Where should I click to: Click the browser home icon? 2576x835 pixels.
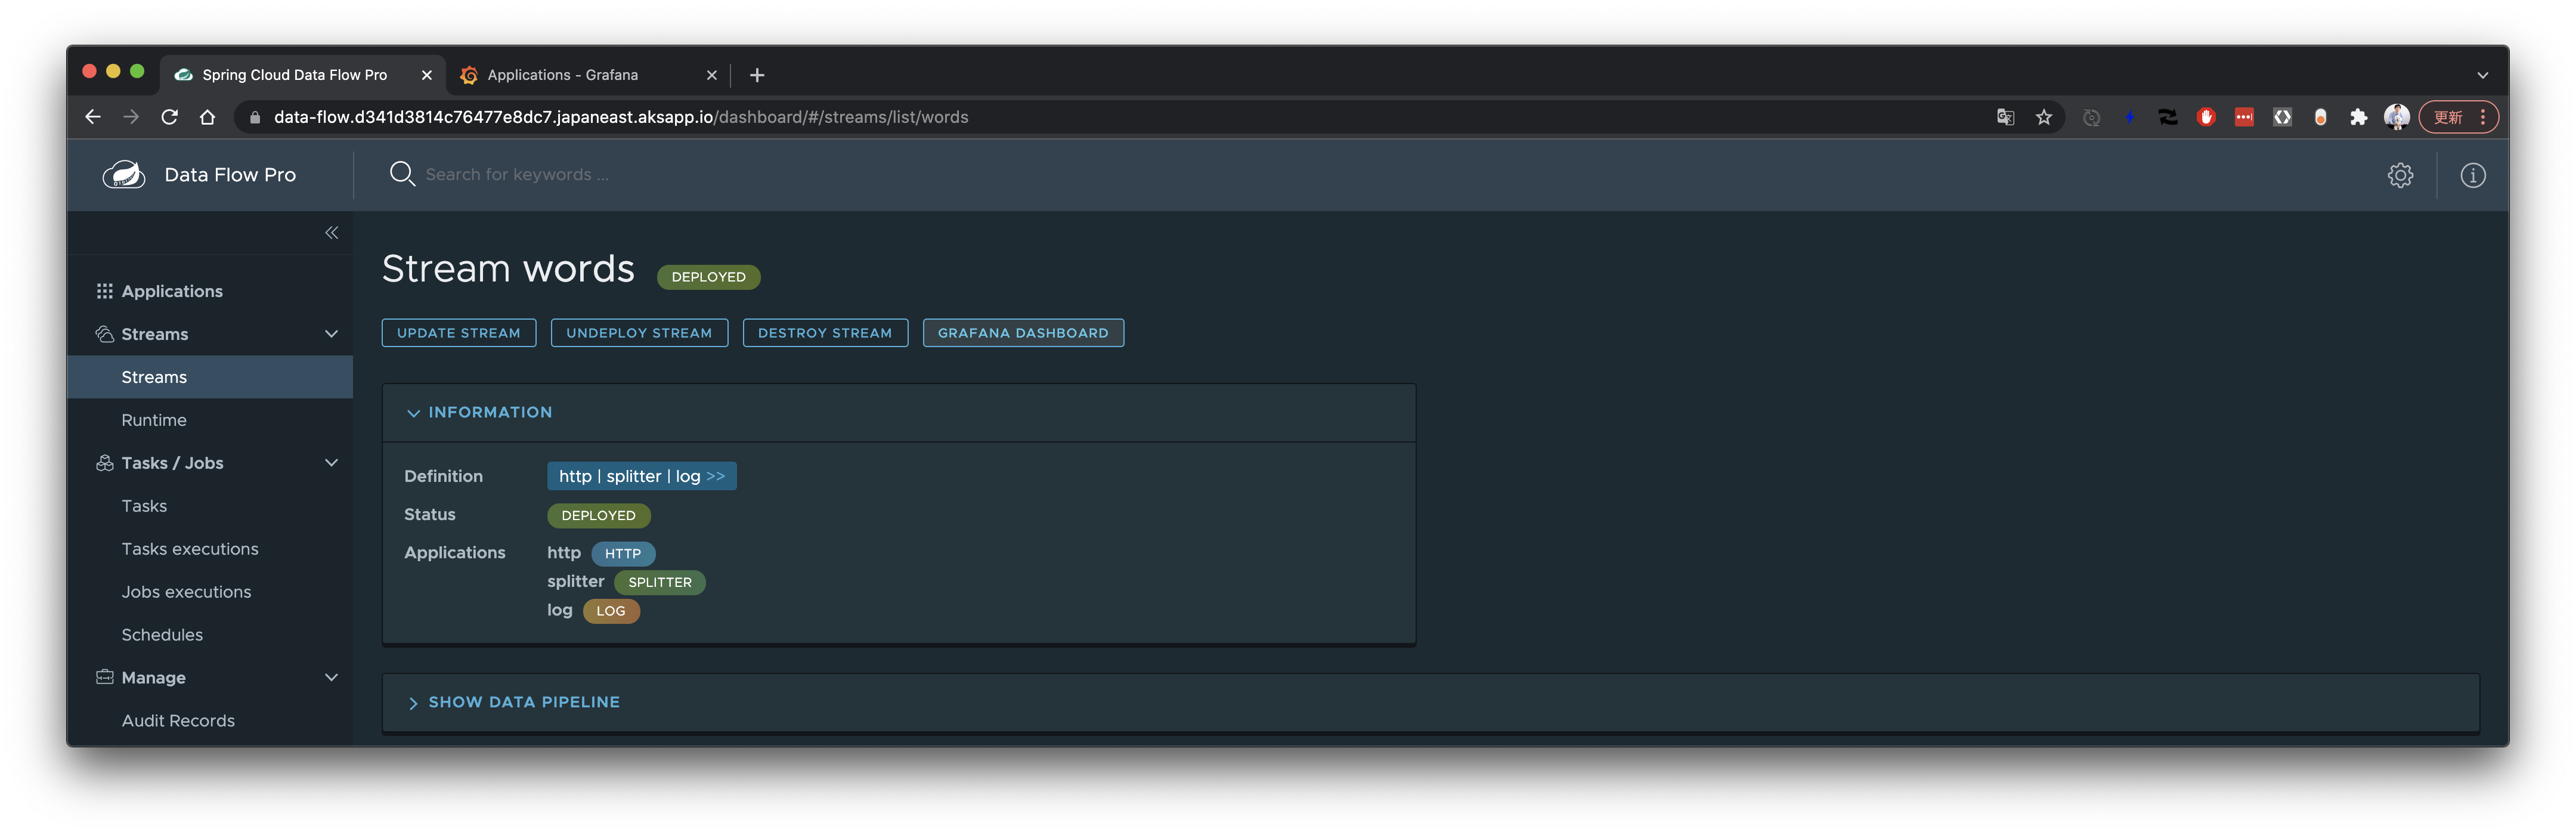(207, 117)
